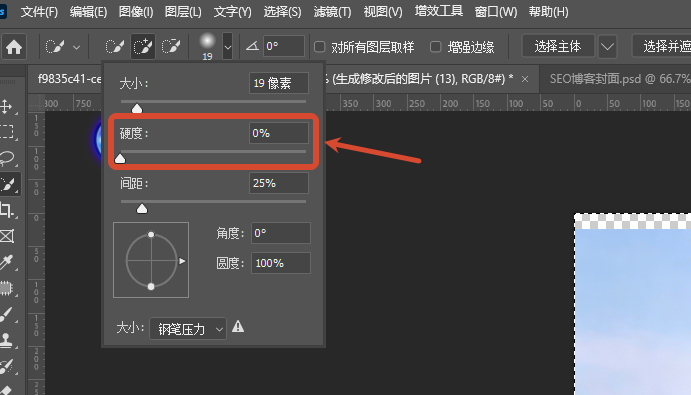Open the 滤镜(T) menu

(332, 12)
